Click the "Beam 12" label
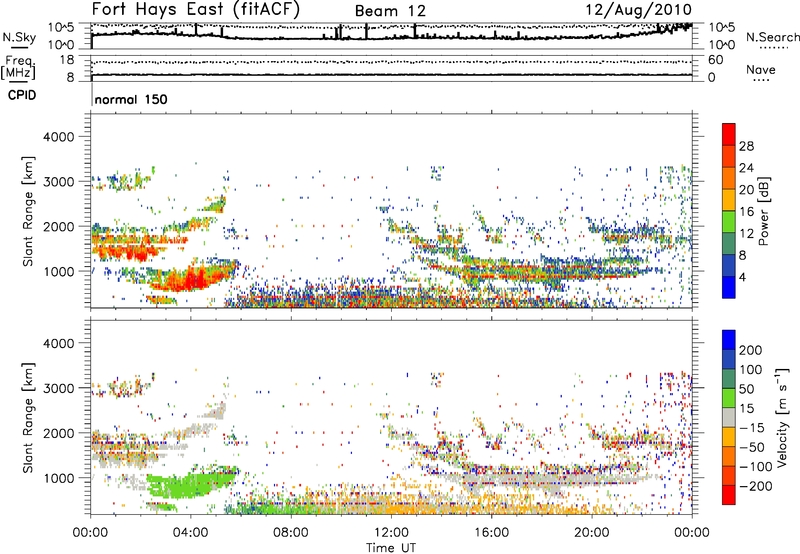Viewport: 800px width, 554px height. click(390, 11)
